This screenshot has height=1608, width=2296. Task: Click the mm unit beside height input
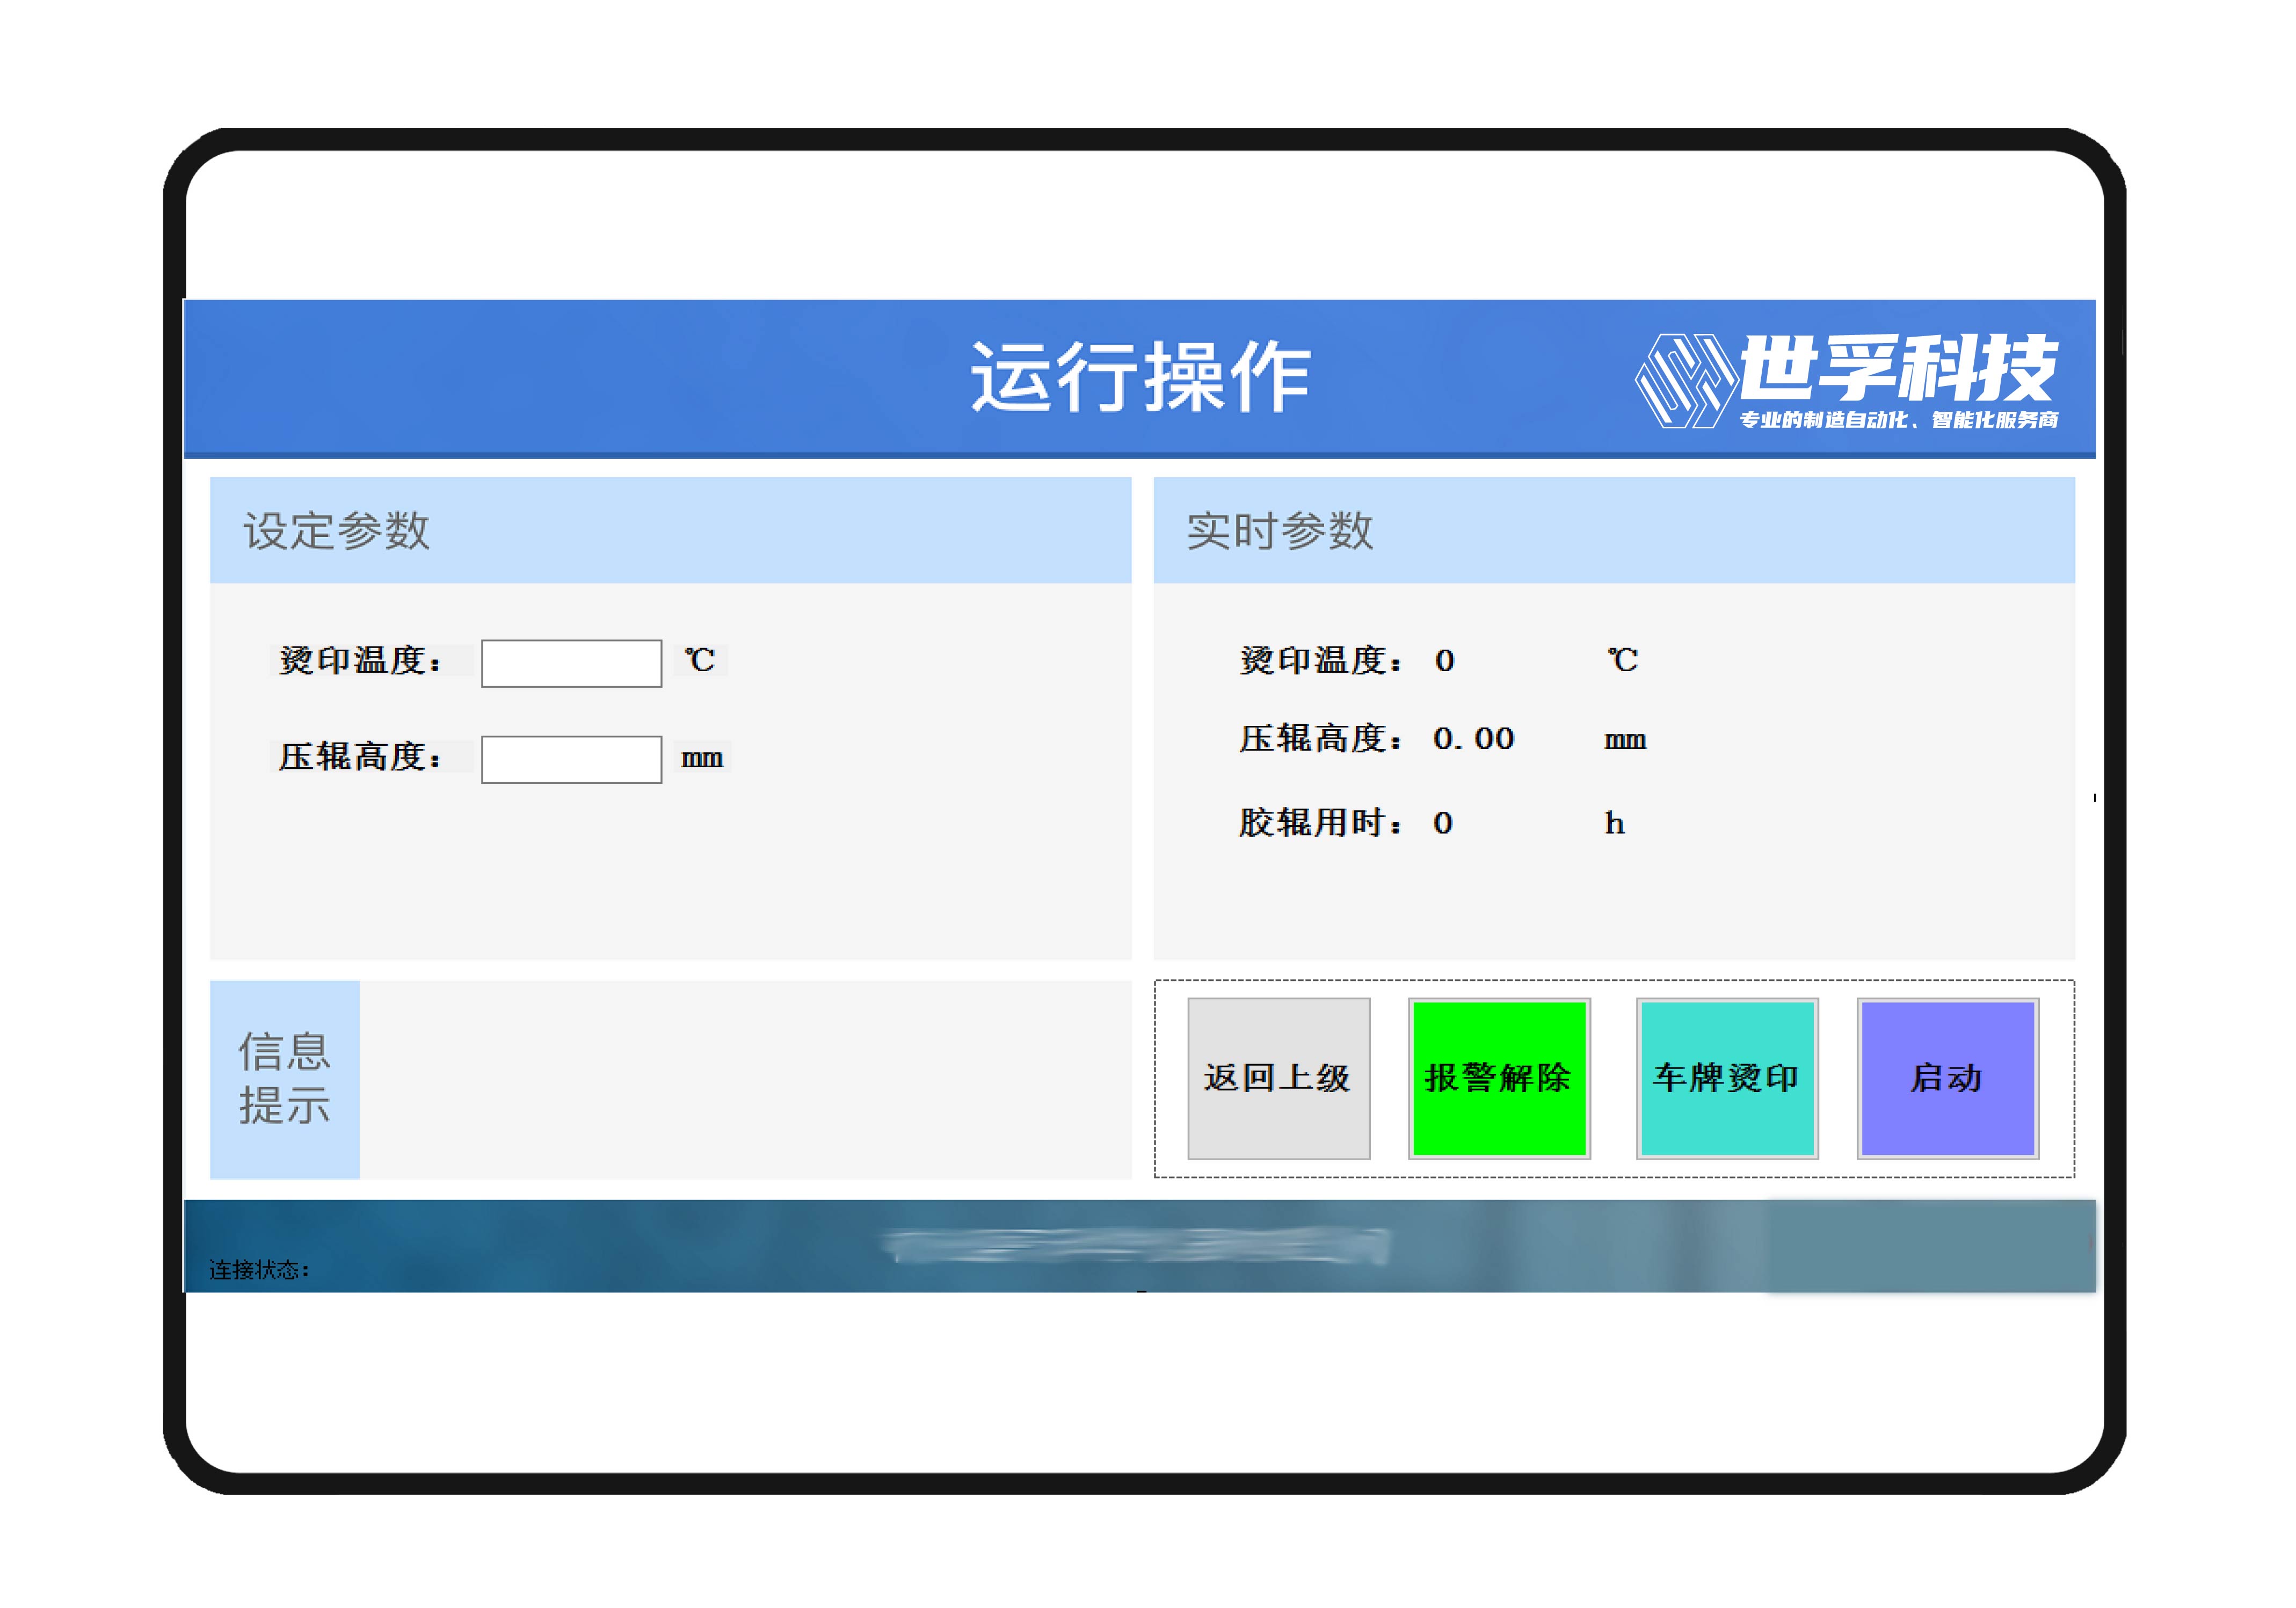(x=702, y=758)
